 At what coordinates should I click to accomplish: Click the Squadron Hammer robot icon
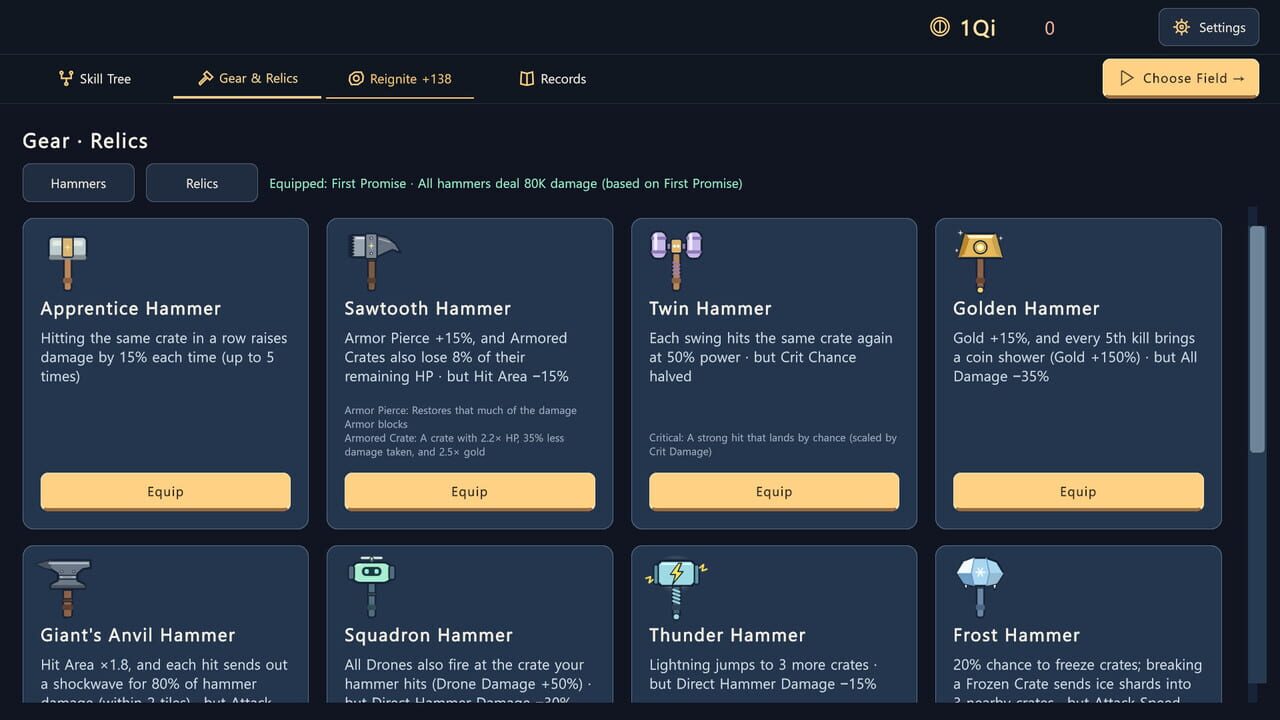[x=372, y=589]
